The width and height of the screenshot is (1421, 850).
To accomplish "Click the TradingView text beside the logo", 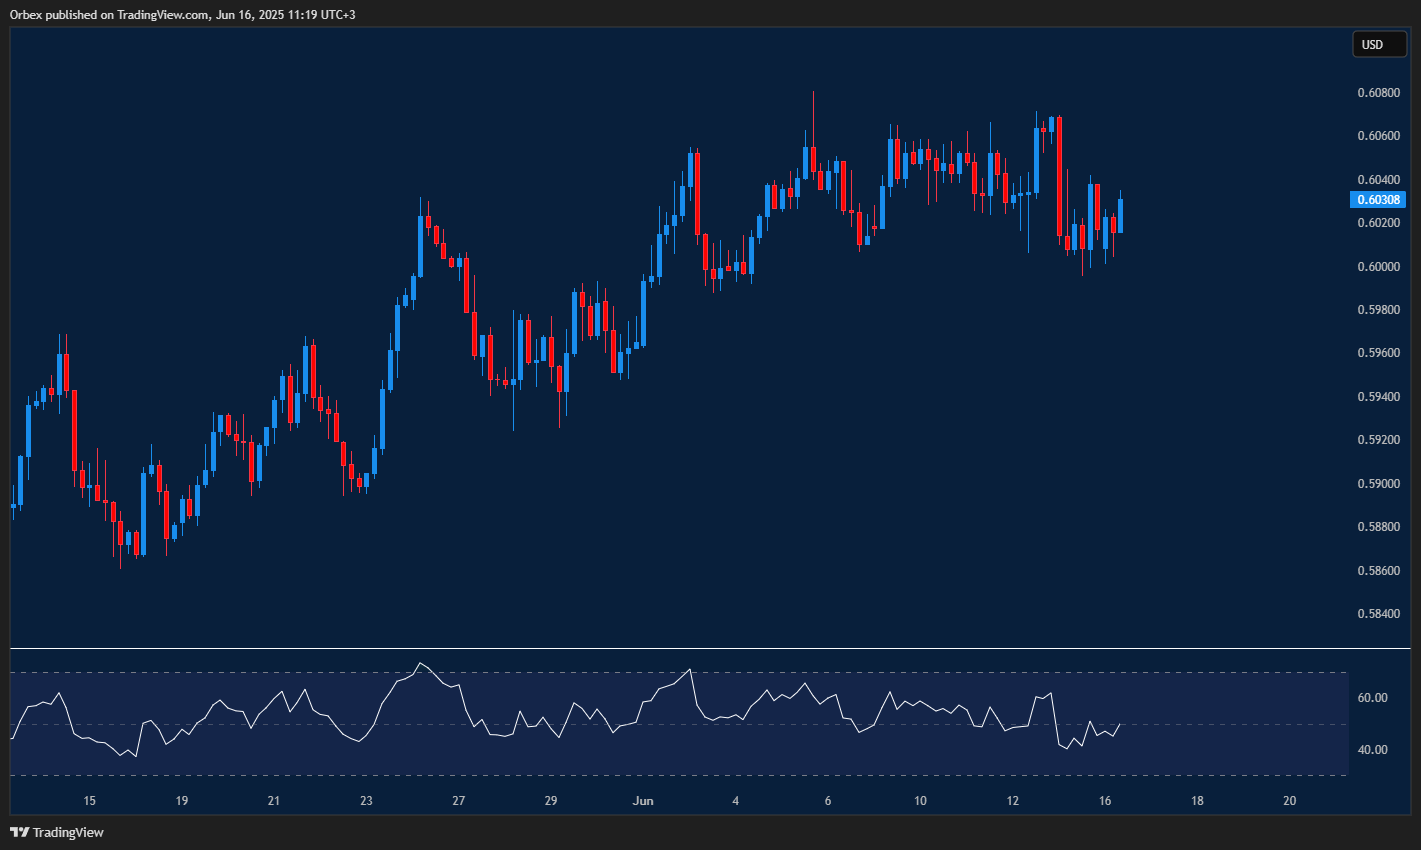I will point(70,832).
